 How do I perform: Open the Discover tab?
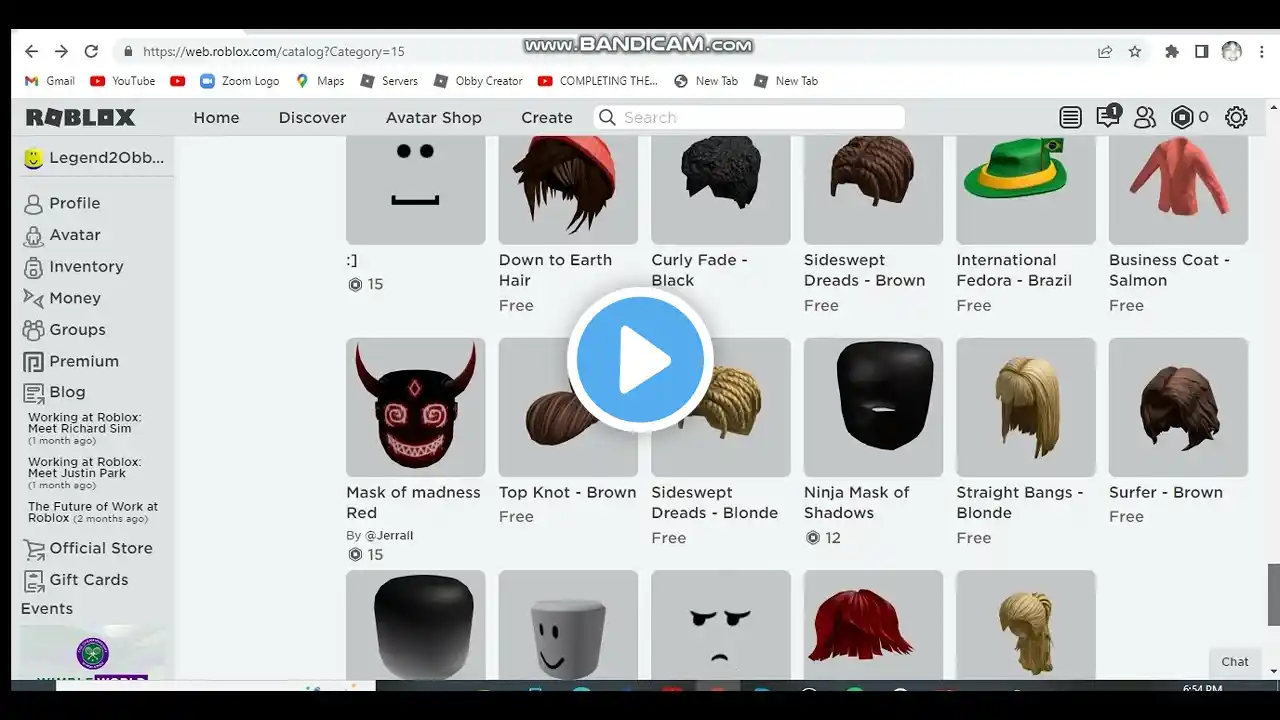(x=312, y=117)
